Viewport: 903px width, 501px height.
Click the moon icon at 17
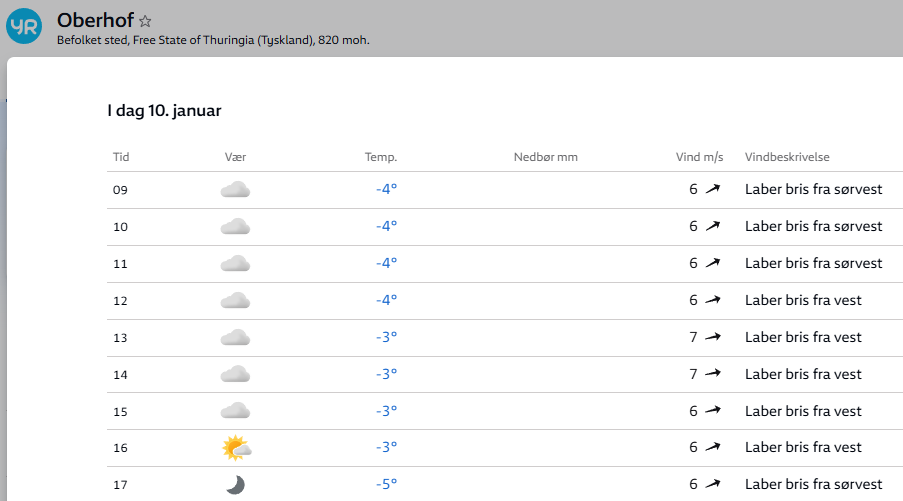tap(235, 485)
